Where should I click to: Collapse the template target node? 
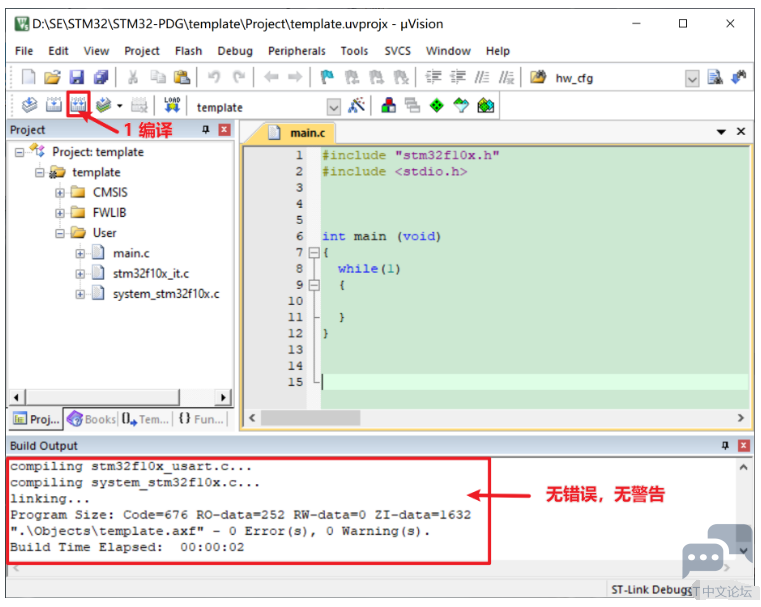coord(40,173)
